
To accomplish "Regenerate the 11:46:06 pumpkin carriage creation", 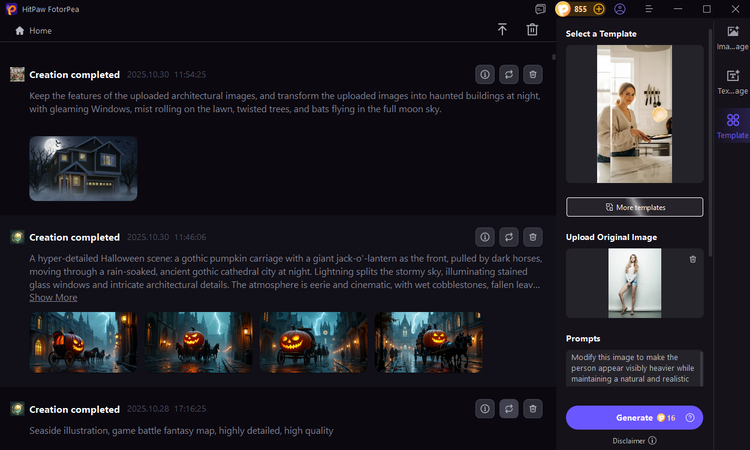I will tap(509, 237).
